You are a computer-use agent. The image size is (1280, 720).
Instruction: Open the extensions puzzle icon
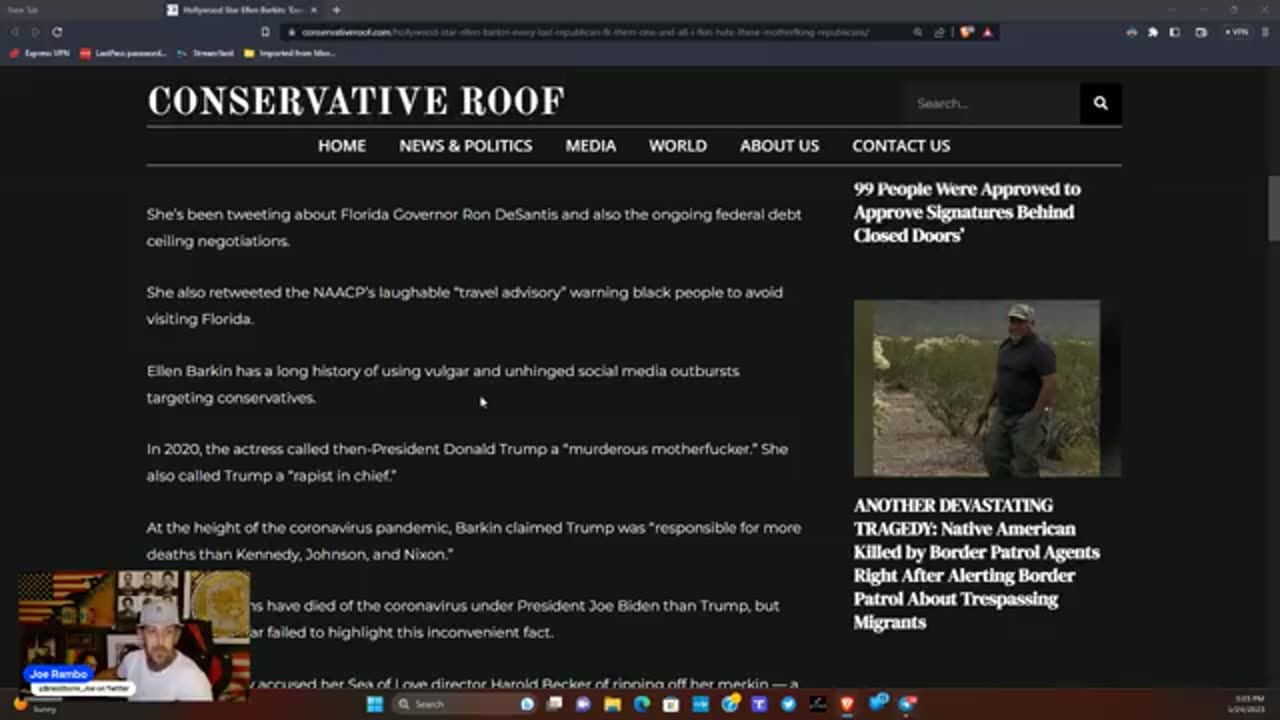pyautogui.click(x=1153, y=32)
